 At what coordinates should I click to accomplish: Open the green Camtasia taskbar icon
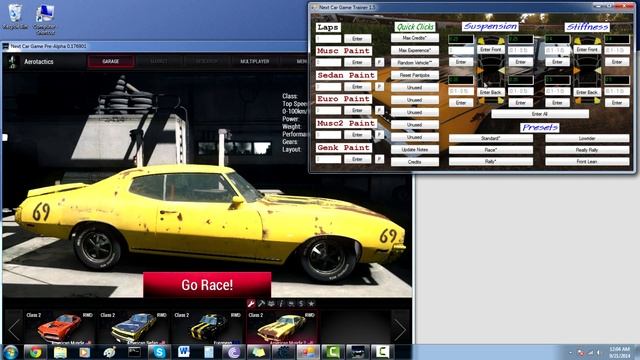332,352
